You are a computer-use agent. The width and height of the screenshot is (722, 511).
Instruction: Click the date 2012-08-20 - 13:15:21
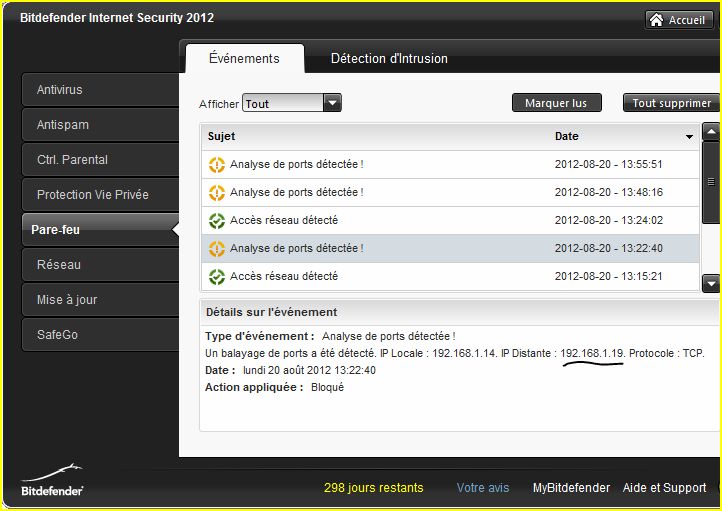[608, 277]
